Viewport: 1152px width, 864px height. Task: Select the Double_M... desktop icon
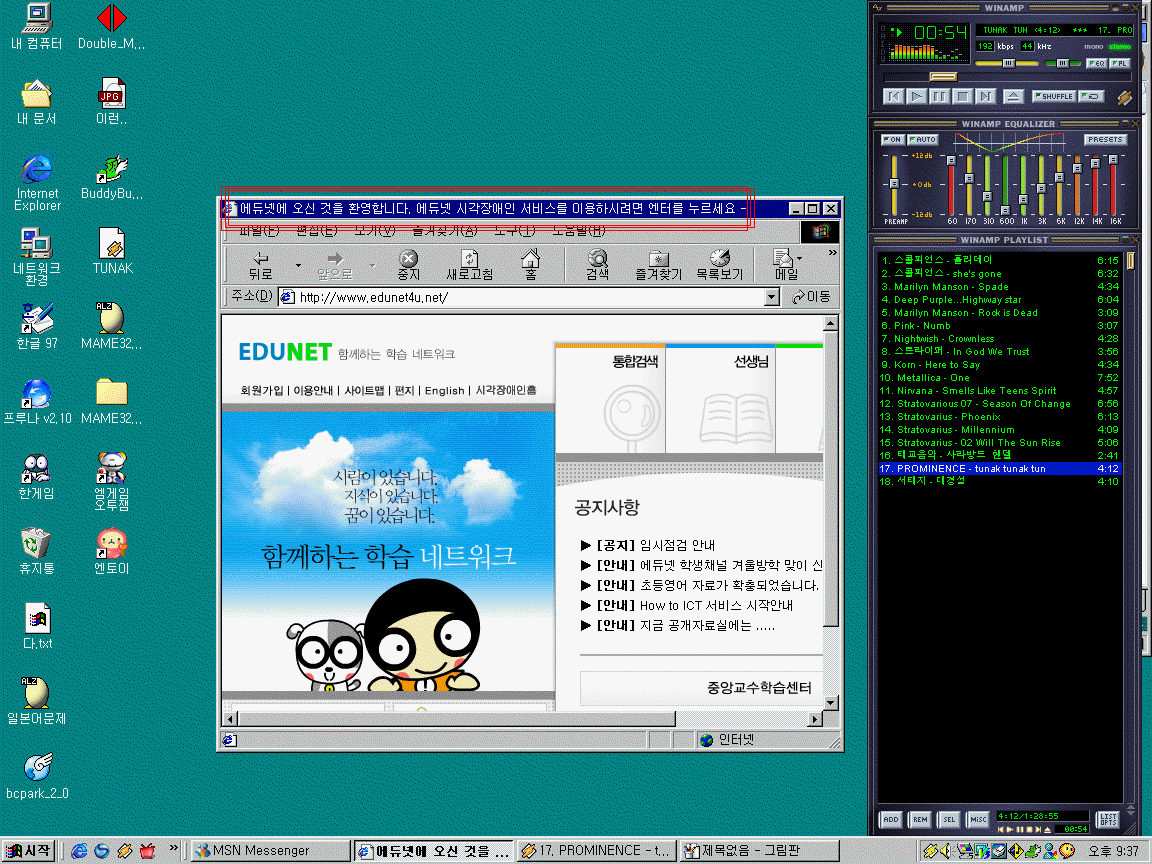[x=112, y=26]
